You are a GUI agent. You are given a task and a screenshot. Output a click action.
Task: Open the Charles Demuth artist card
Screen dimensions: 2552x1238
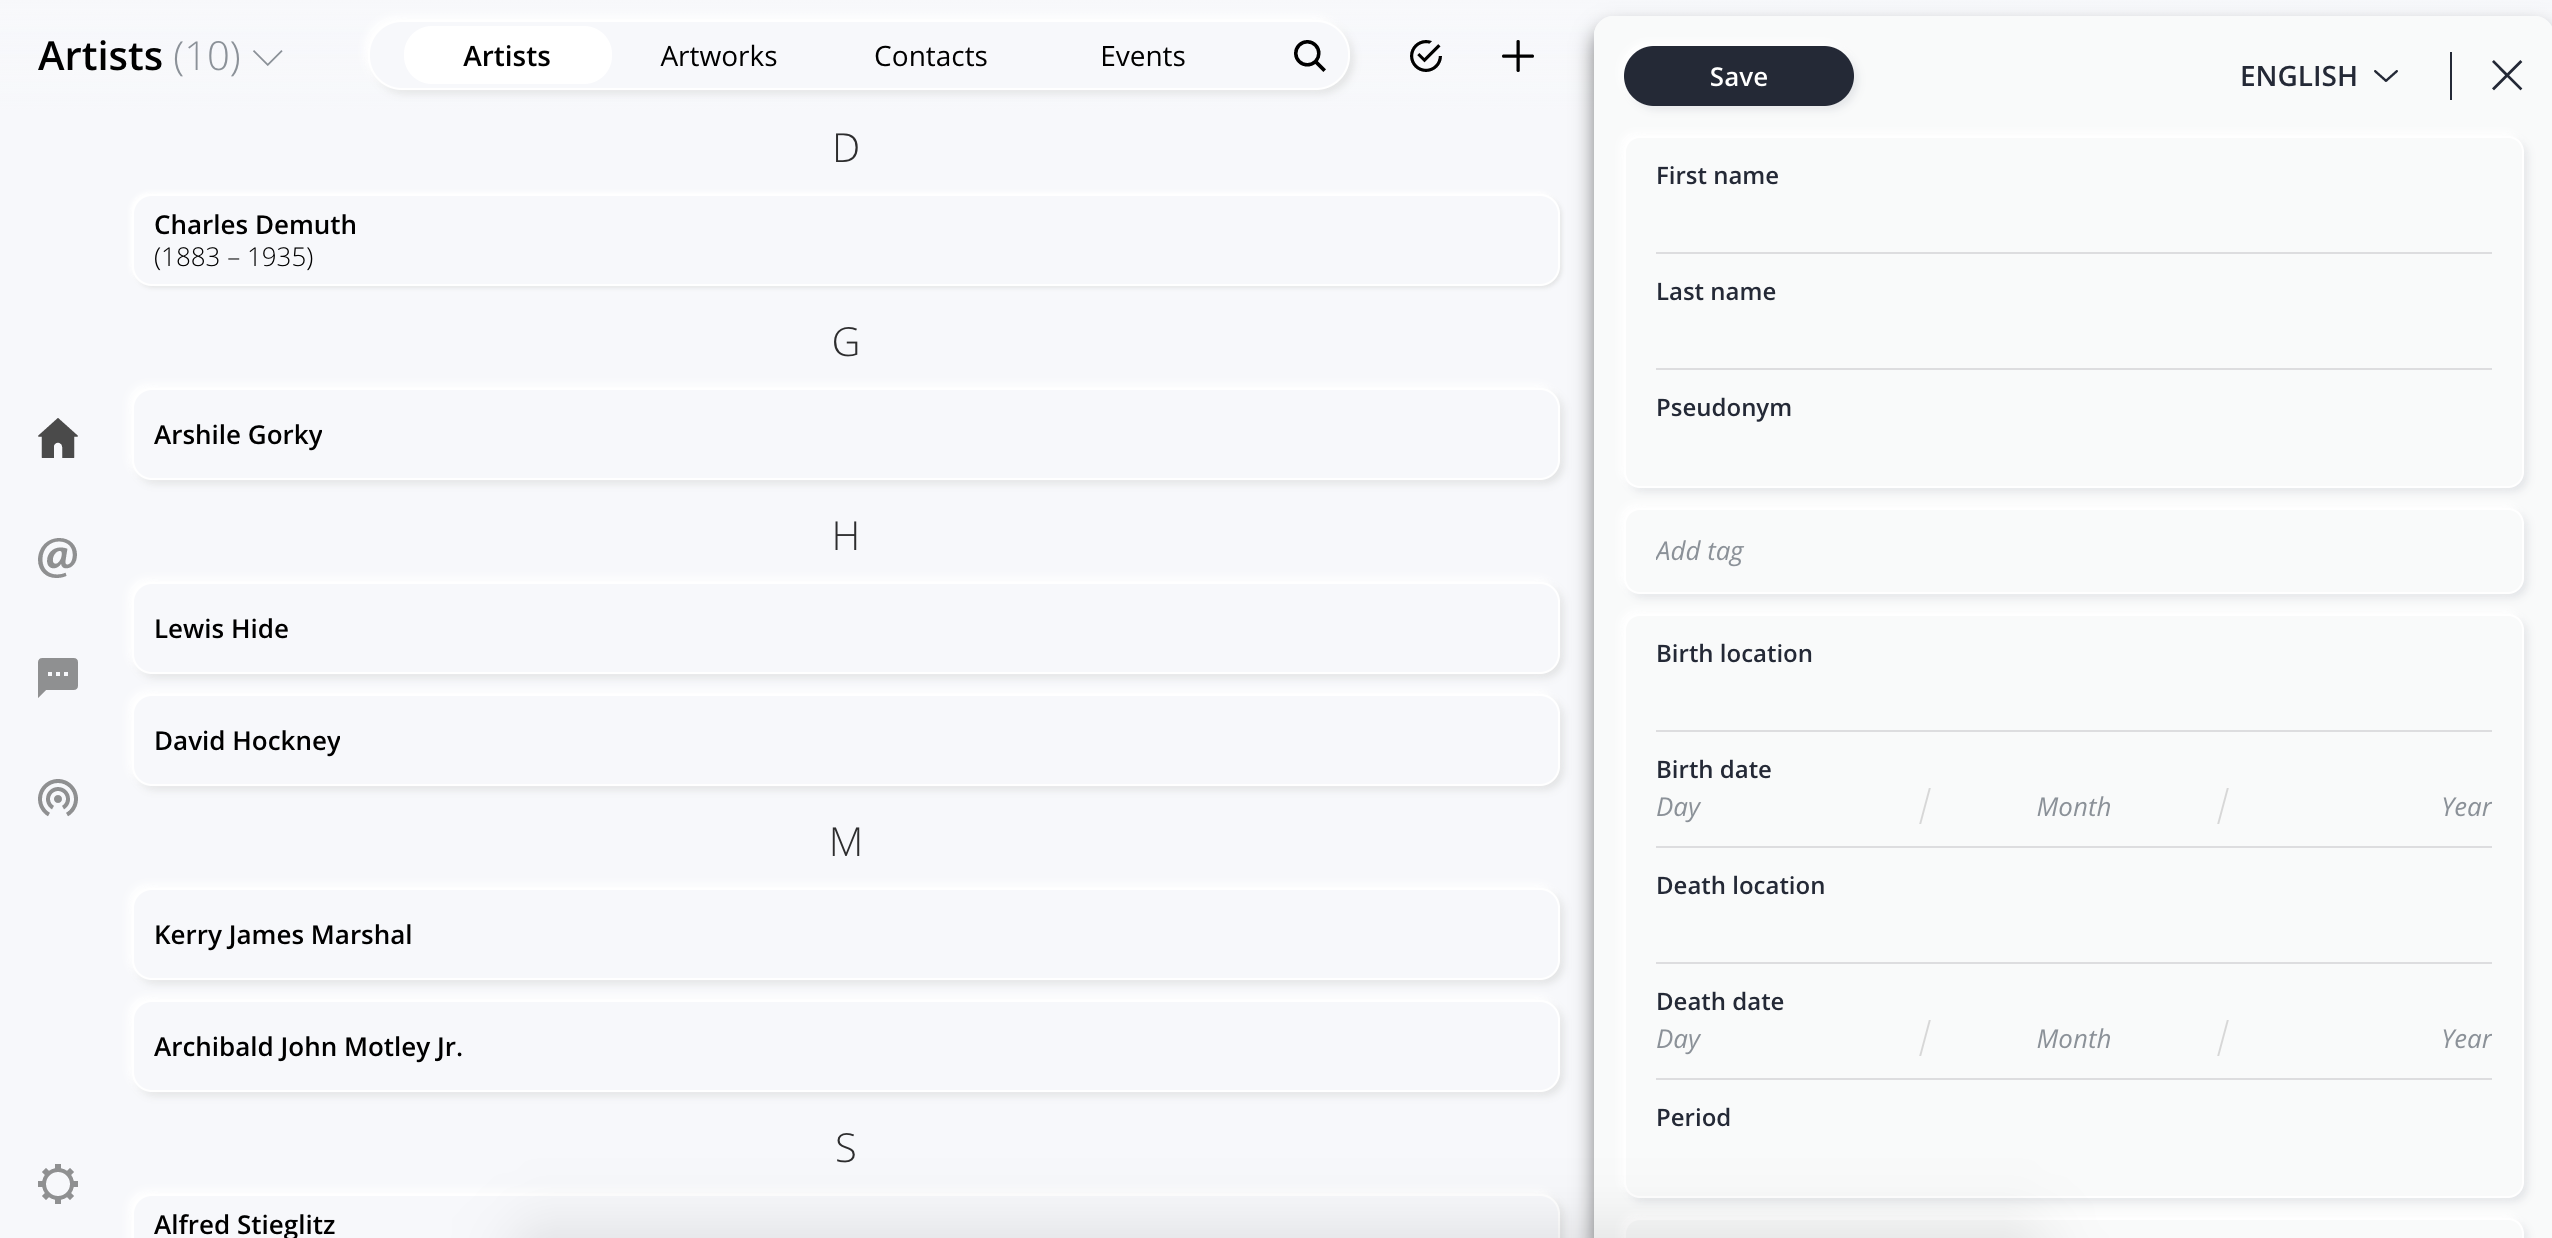846,240
